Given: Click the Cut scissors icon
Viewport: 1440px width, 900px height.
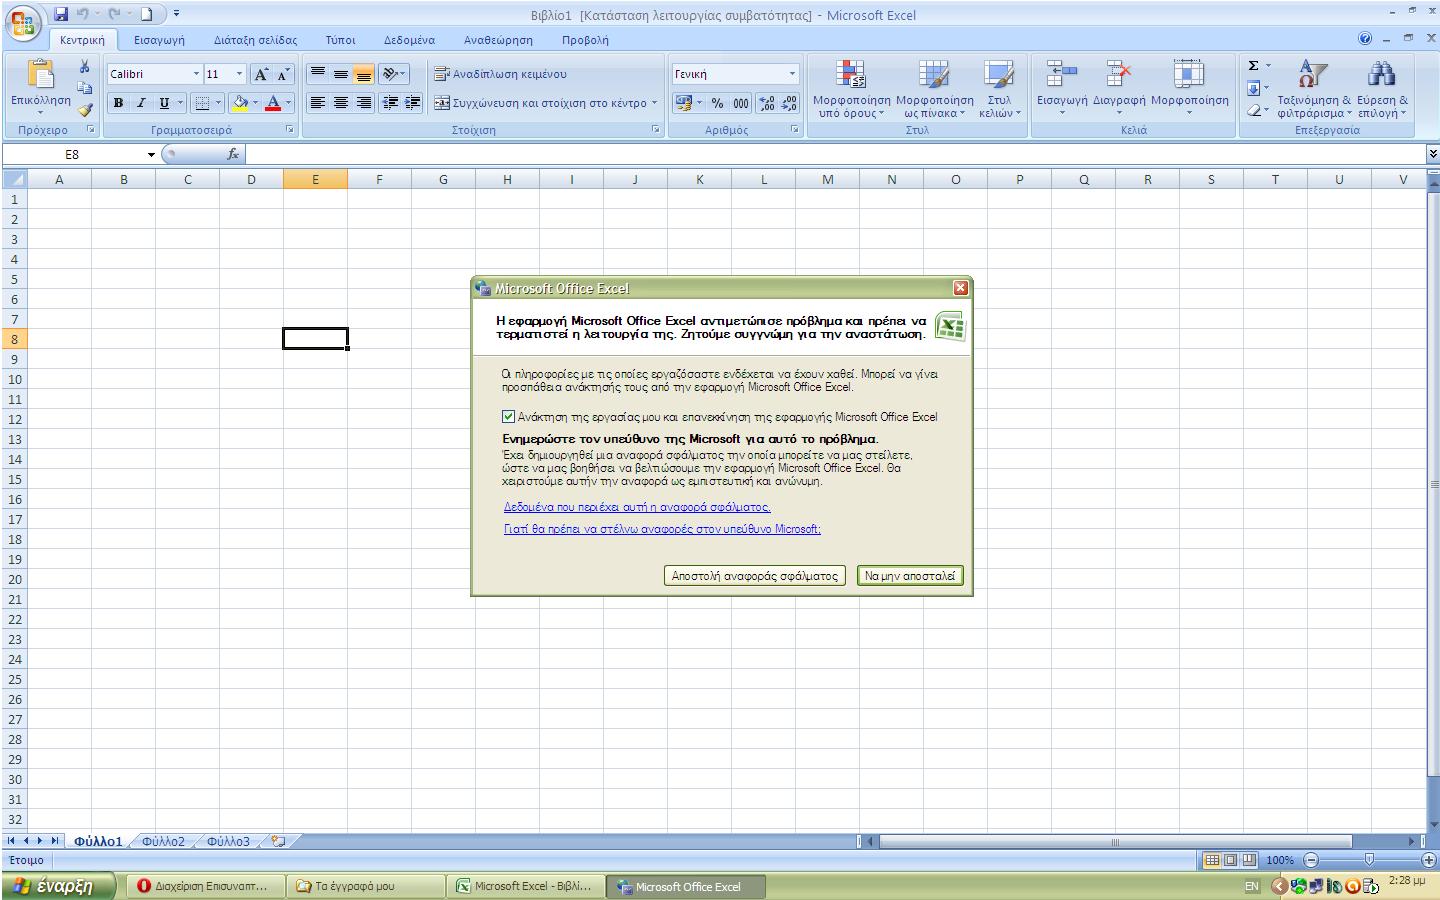Looking at the screenshot, I should pyautogui.click(x=85, y=67).
